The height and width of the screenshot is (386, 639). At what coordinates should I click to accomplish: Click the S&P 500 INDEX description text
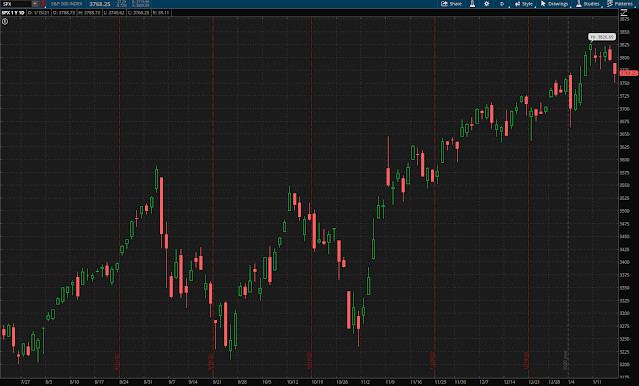pyautogui.click(x=66, y=4)
